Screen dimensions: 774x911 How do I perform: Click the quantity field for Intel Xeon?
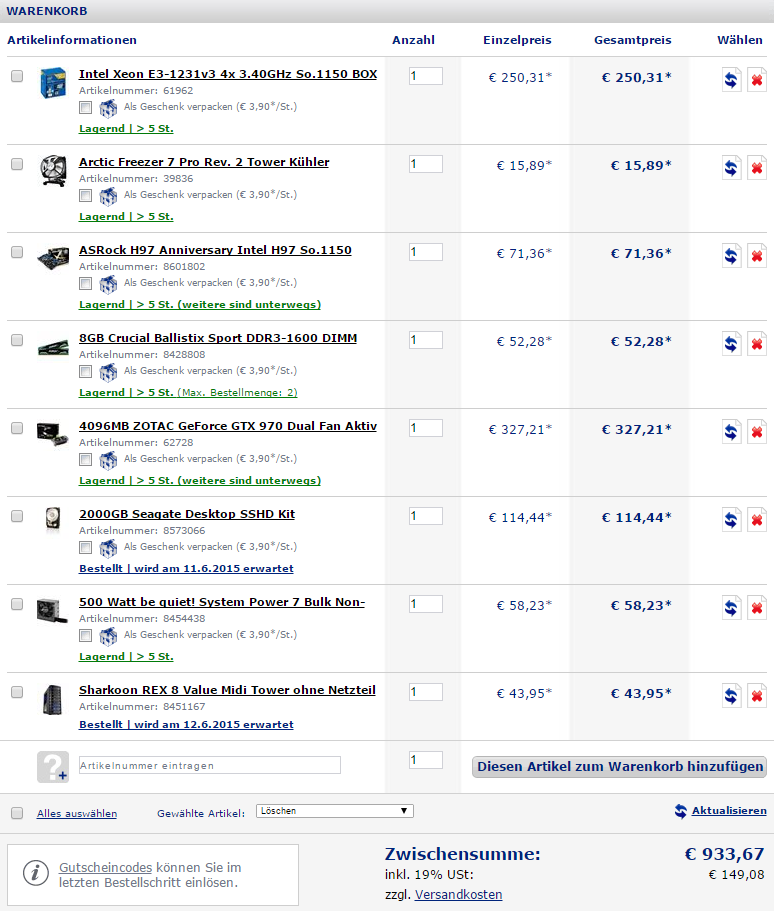426,76
